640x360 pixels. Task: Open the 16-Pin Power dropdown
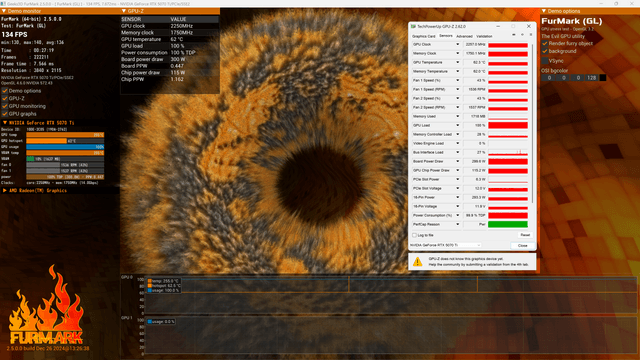coord(457,197)
